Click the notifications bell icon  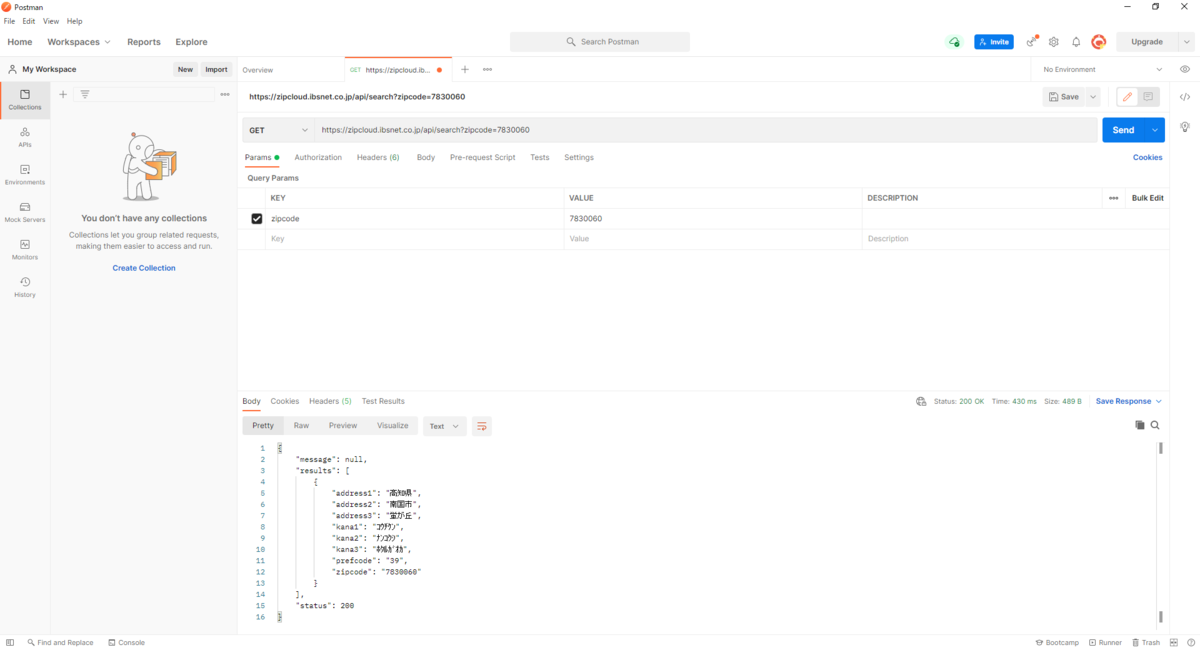tap(1076, 42)
